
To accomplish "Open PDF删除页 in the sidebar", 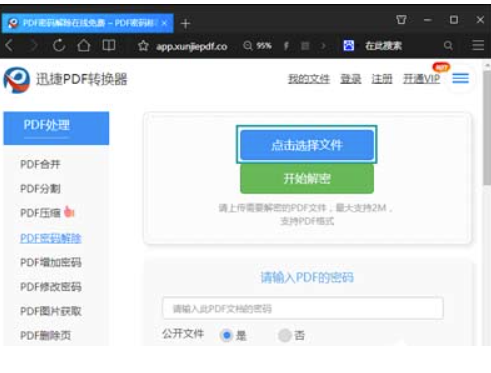I will (x=46, y=335).
